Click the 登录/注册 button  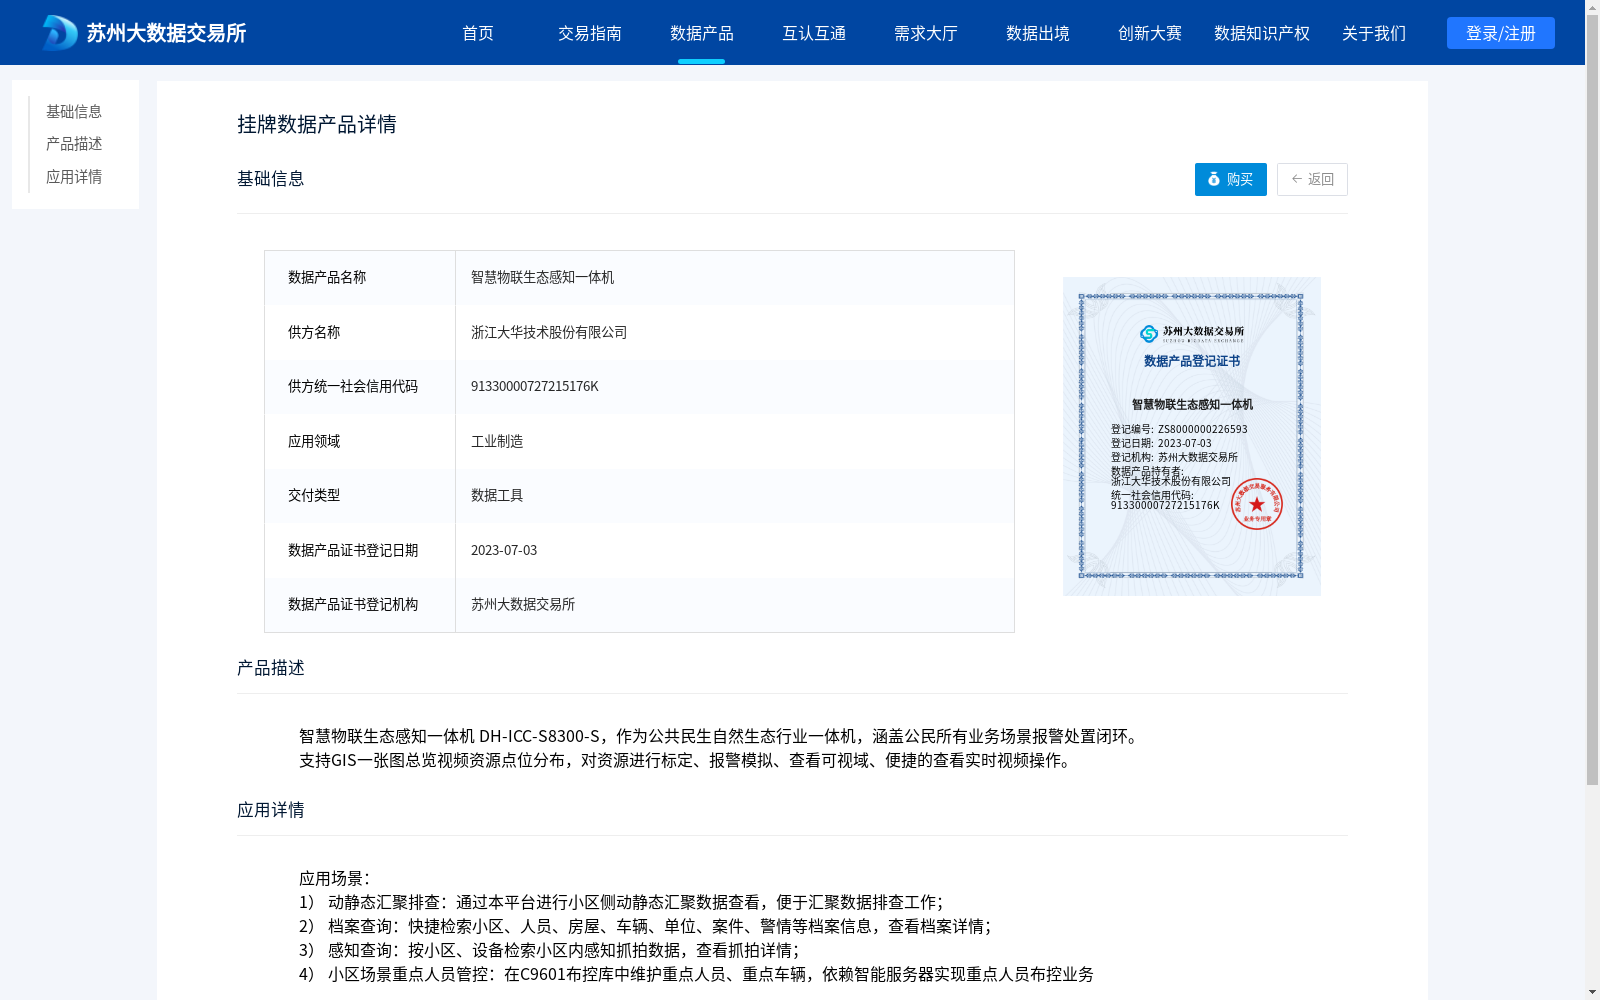pos(1501,33)
